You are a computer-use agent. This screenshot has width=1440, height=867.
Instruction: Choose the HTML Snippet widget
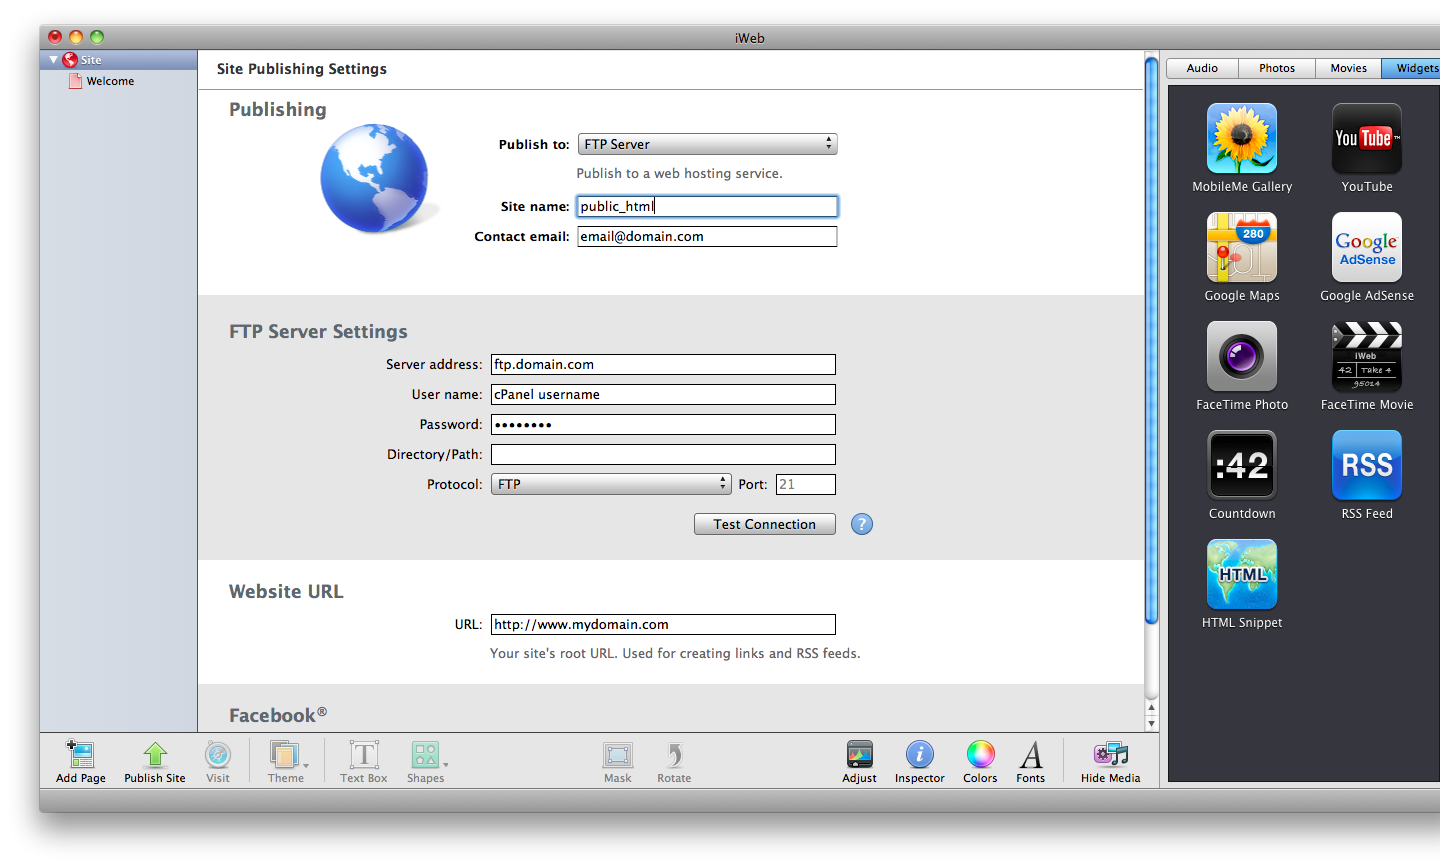point(1242,575)
